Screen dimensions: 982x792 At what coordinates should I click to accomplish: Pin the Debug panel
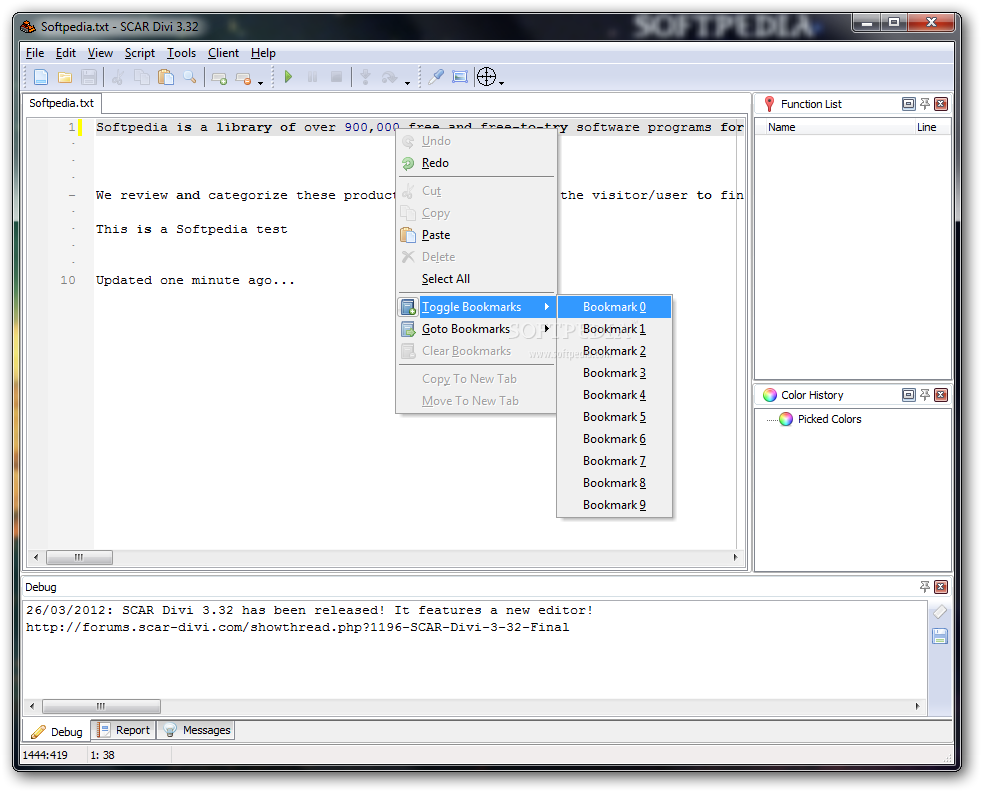click(925, 587)
